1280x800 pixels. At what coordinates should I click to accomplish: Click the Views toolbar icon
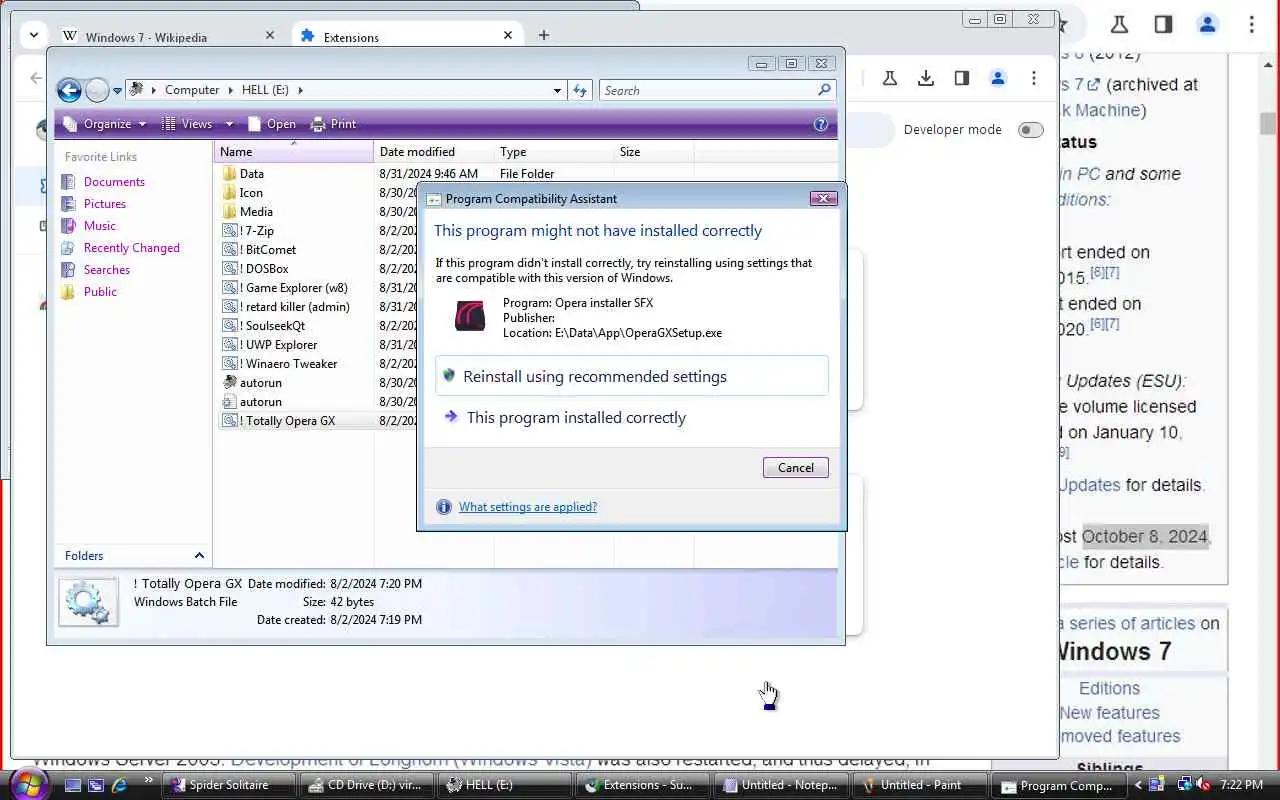[169, 124]
